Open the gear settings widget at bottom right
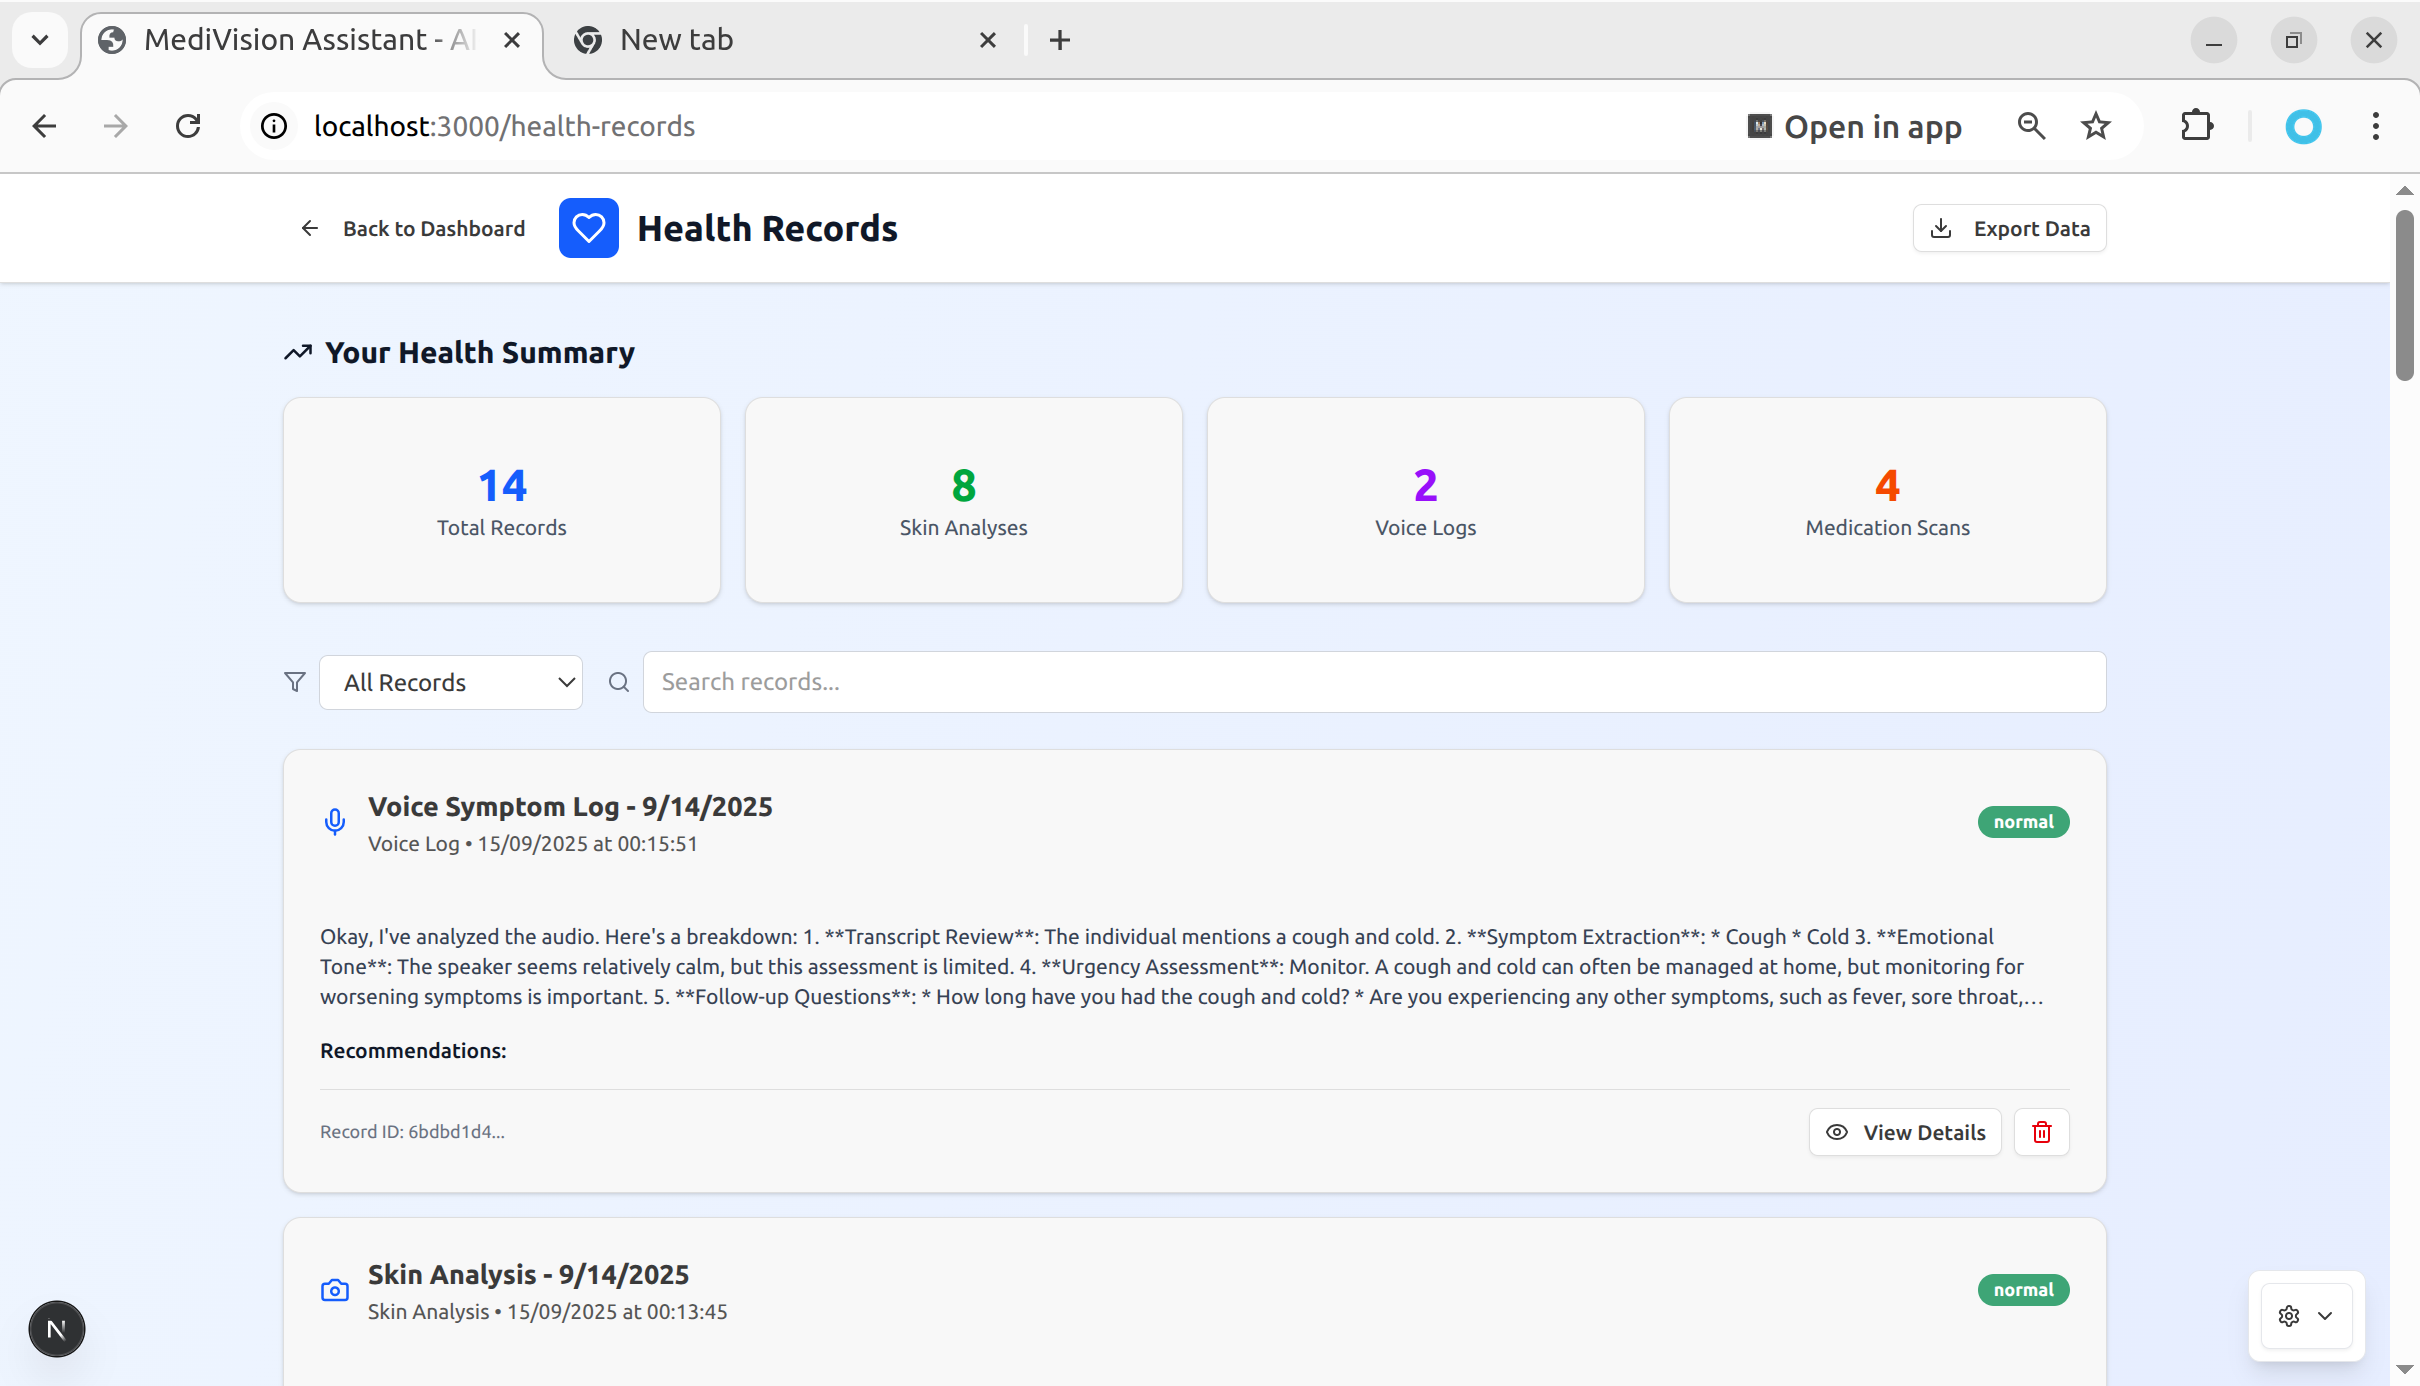This screenshot has width=2420, height=1386. 2289,1316
